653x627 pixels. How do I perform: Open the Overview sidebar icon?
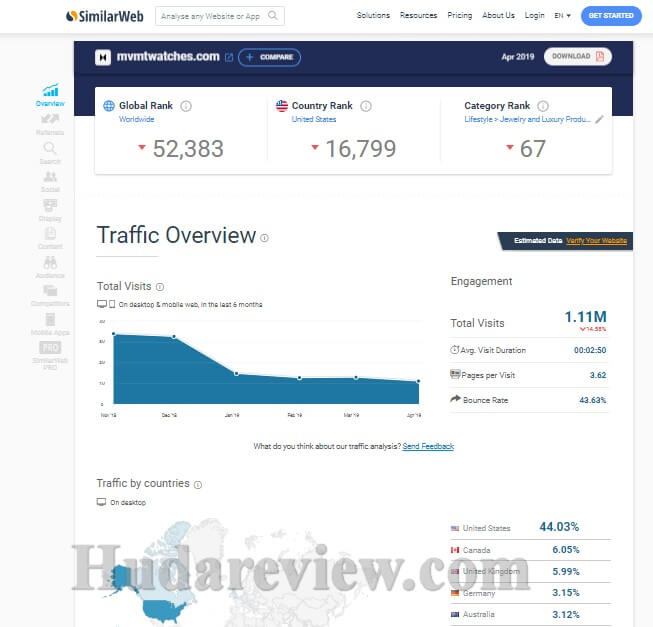tap(50, 95)
